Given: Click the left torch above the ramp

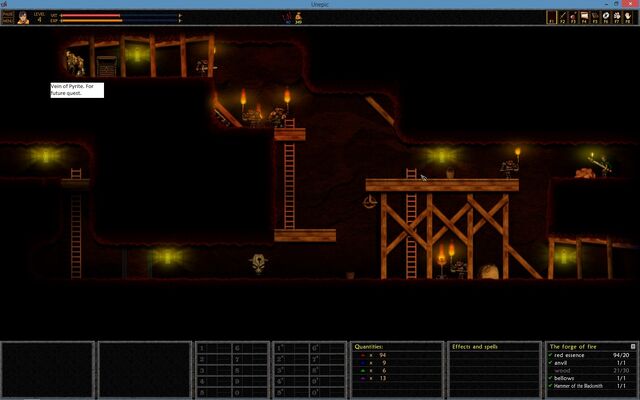Looking at the screenshot, I should [244, 99].
